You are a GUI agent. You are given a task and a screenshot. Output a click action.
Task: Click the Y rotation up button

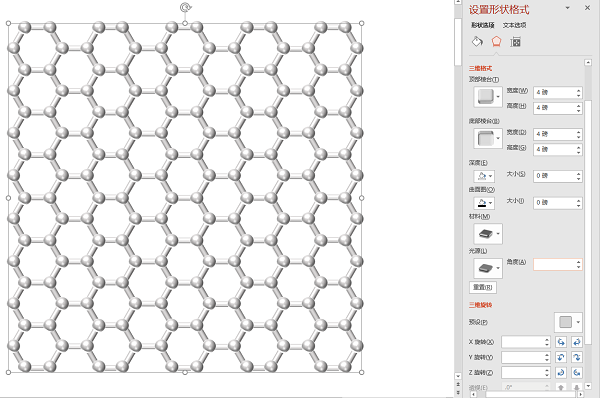click(561, 357)
